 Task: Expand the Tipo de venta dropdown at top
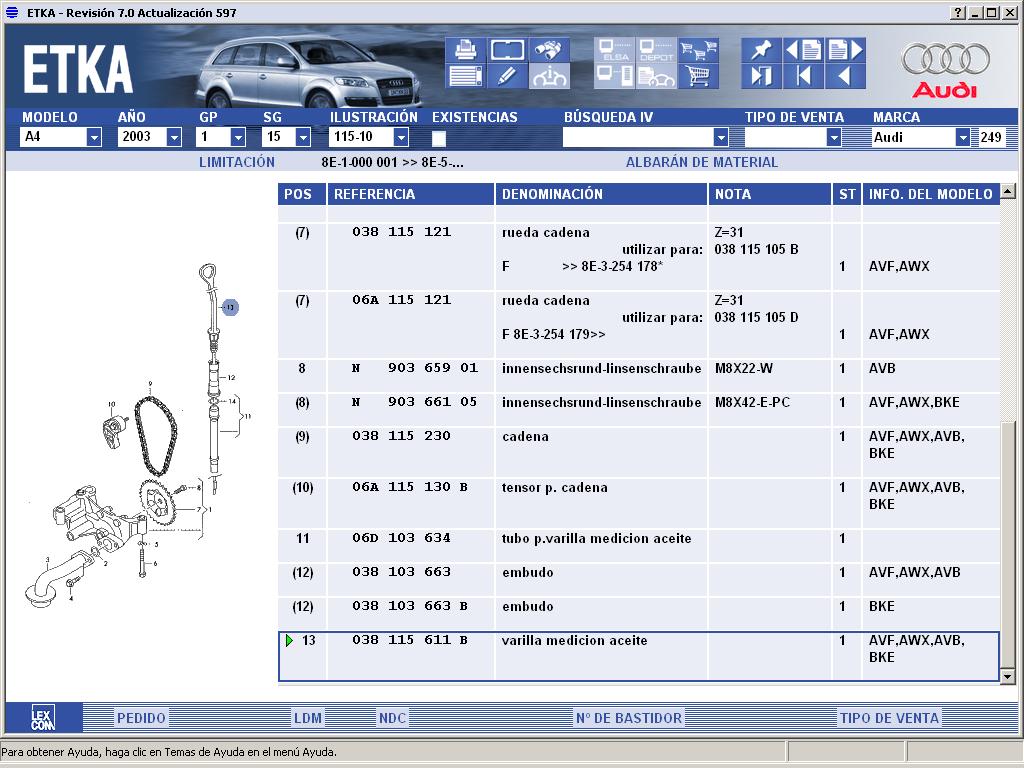pyautogui.click(x=833, y=137)
